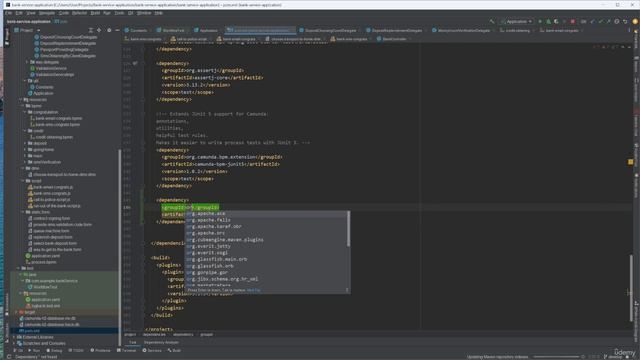Switch to the Text tab below editor
Screen dimensions: 640x360
point(133,342)
